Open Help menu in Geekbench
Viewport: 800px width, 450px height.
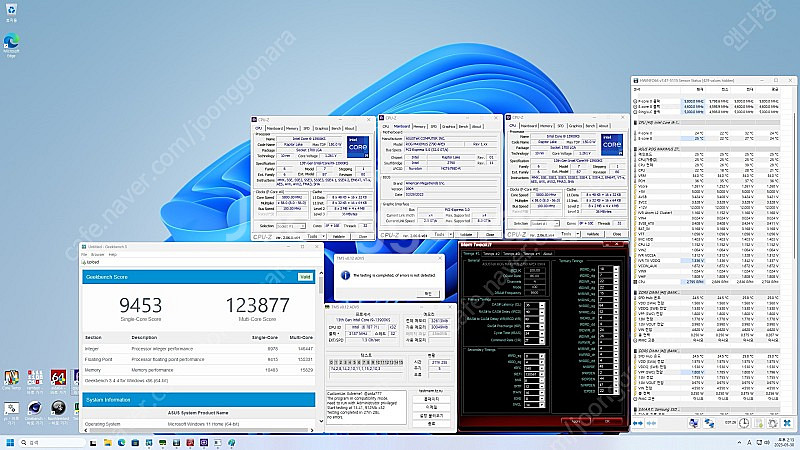pyautogui.click(x=113, y=254)
